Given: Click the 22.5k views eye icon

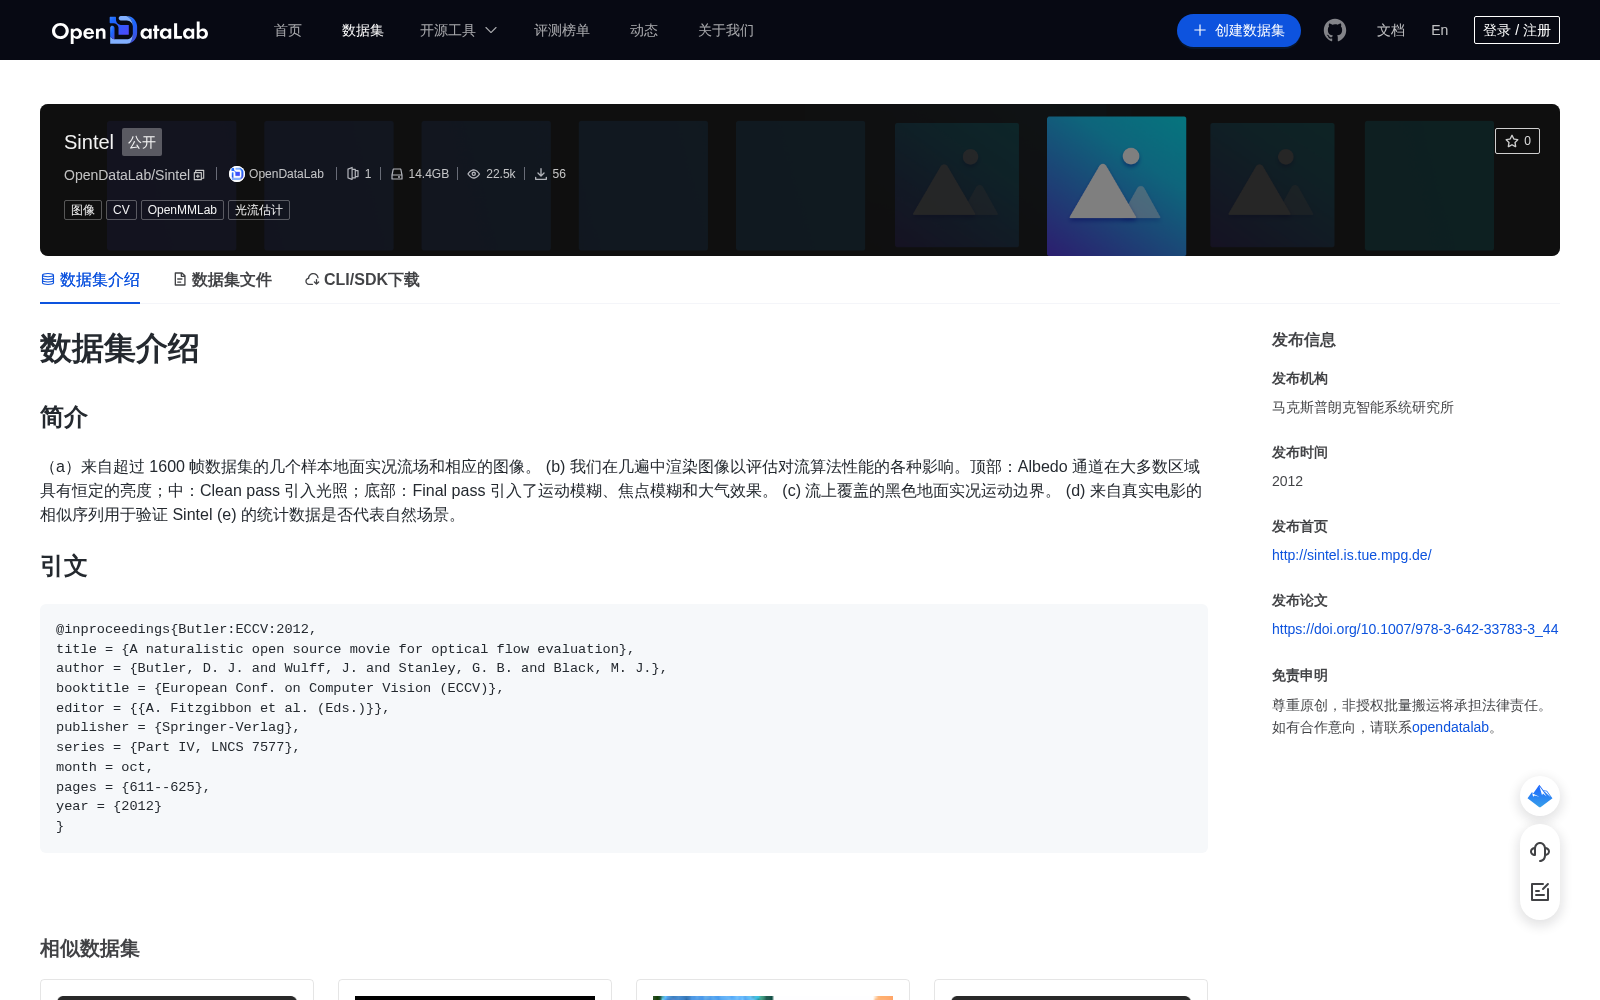Looking at the screenshot, I should (x=474, y=174).
